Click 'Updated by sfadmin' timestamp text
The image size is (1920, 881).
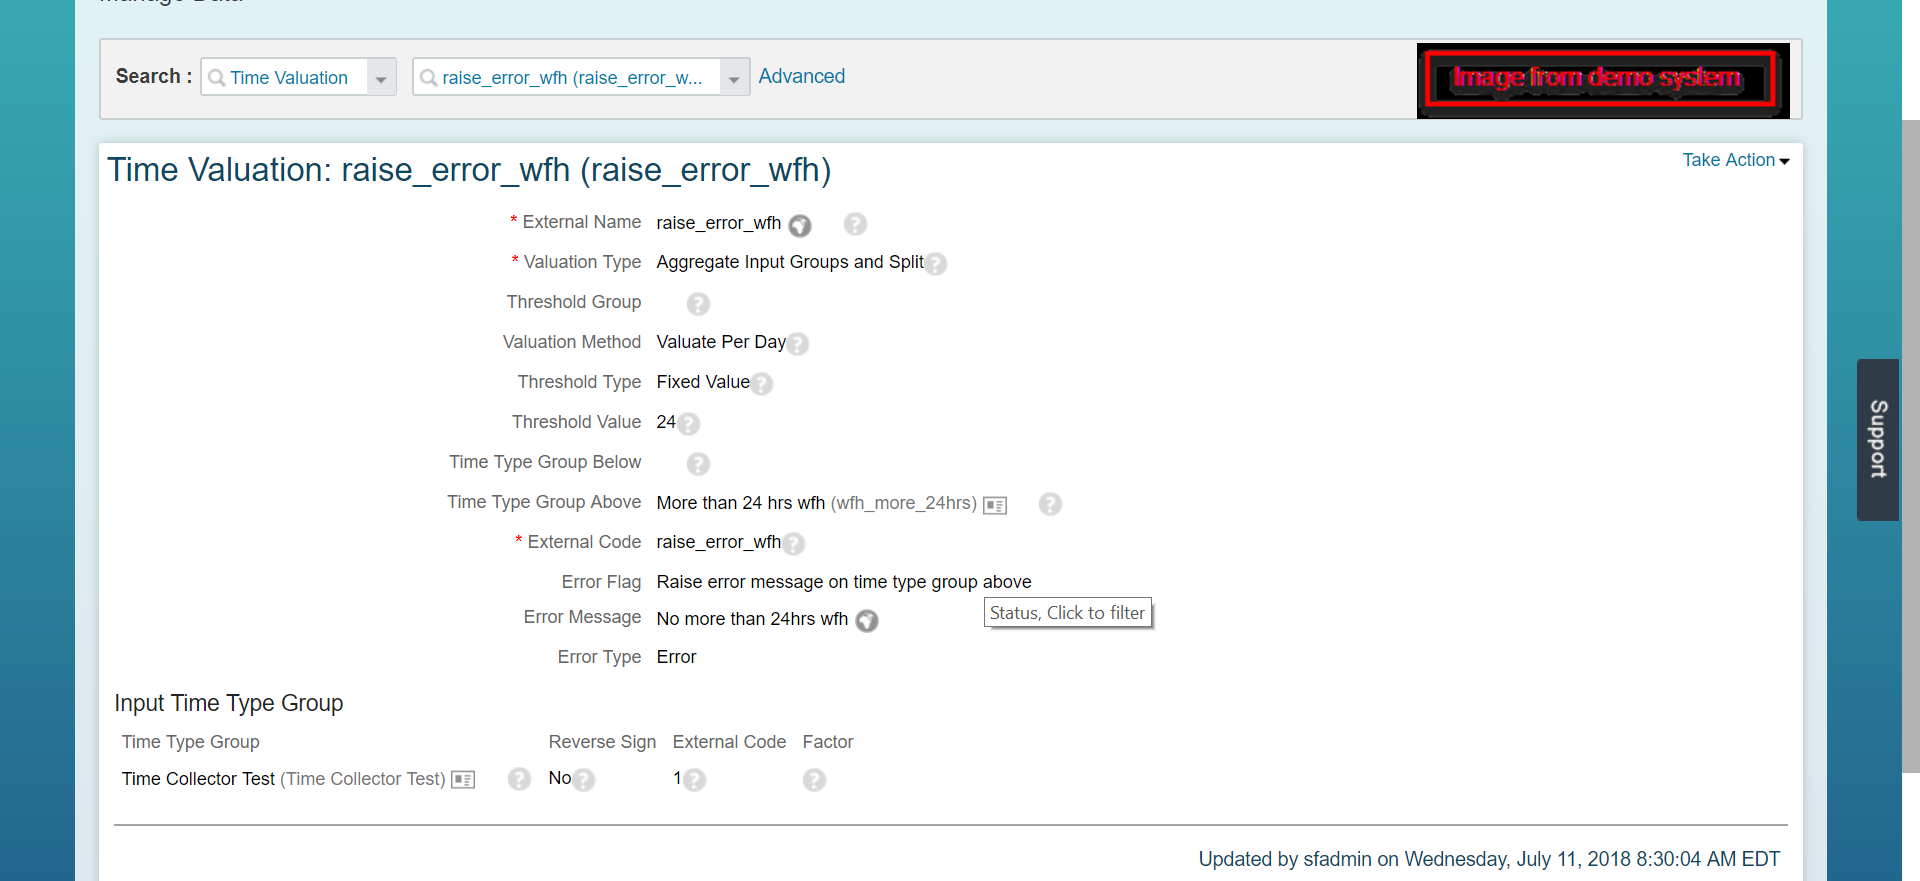1489,859
